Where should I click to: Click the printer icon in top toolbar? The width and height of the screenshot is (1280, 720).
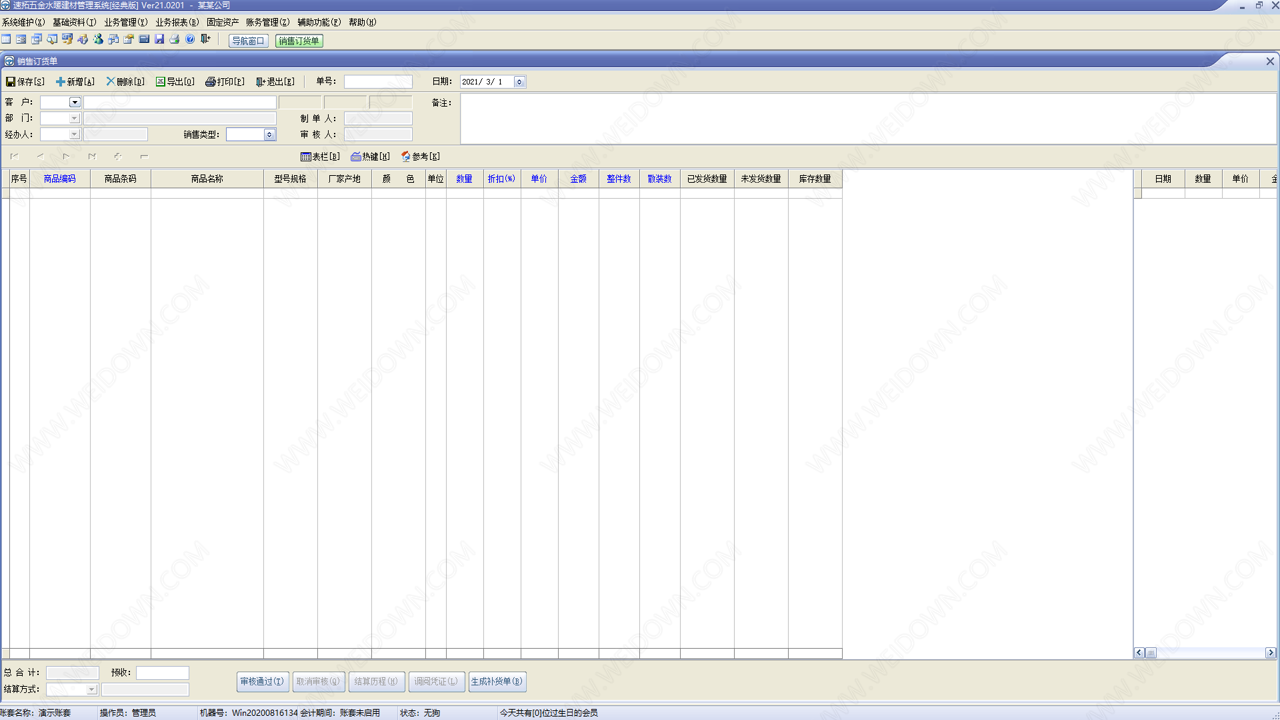[x=174, y=39]
